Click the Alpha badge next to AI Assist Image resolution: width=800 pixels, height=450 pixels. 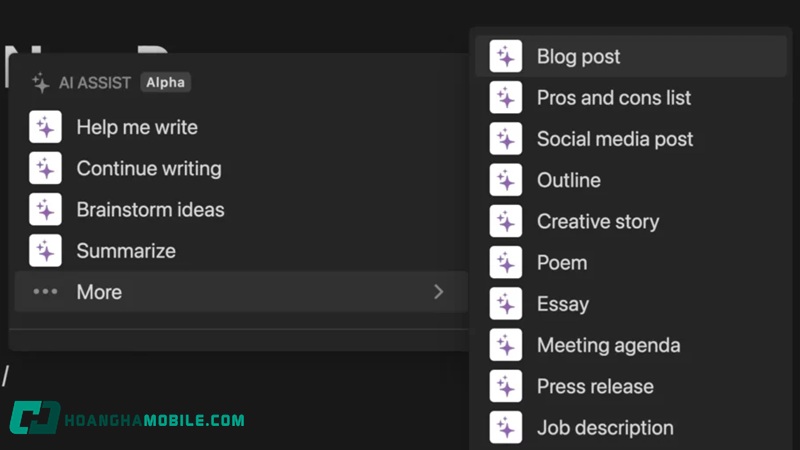pos(165,83)
